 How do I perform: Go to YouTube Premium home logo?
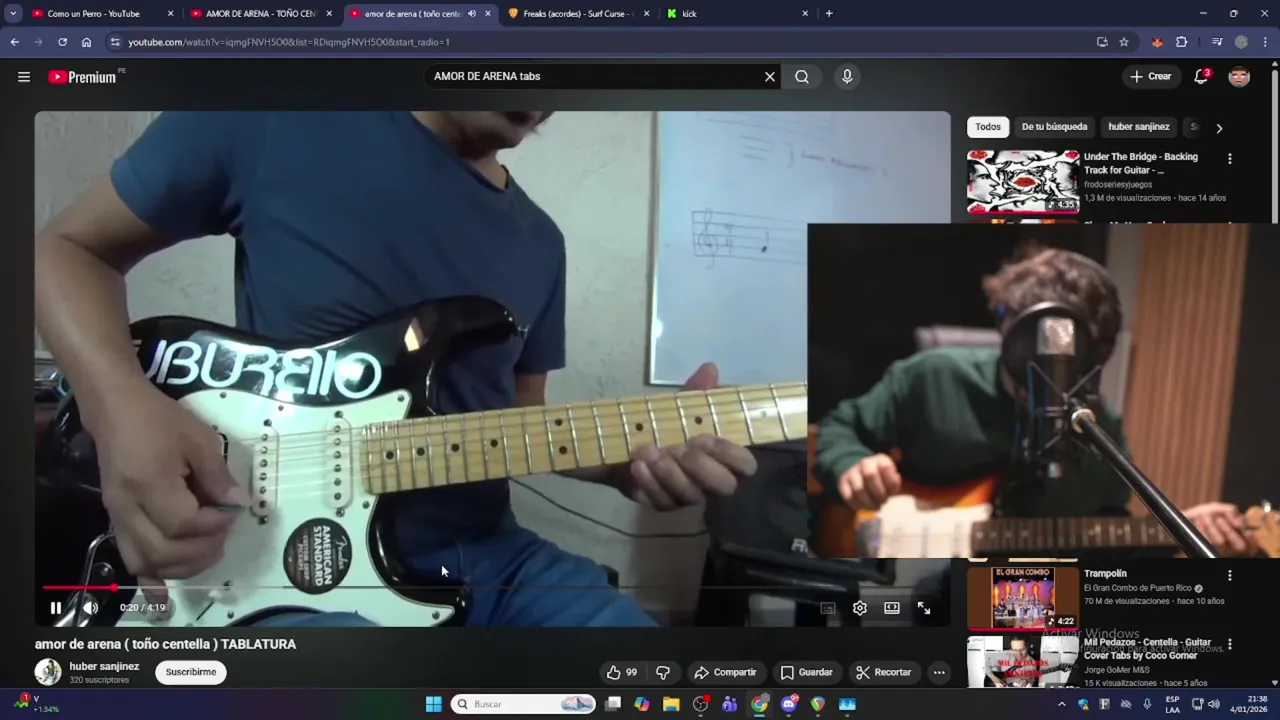83,77
